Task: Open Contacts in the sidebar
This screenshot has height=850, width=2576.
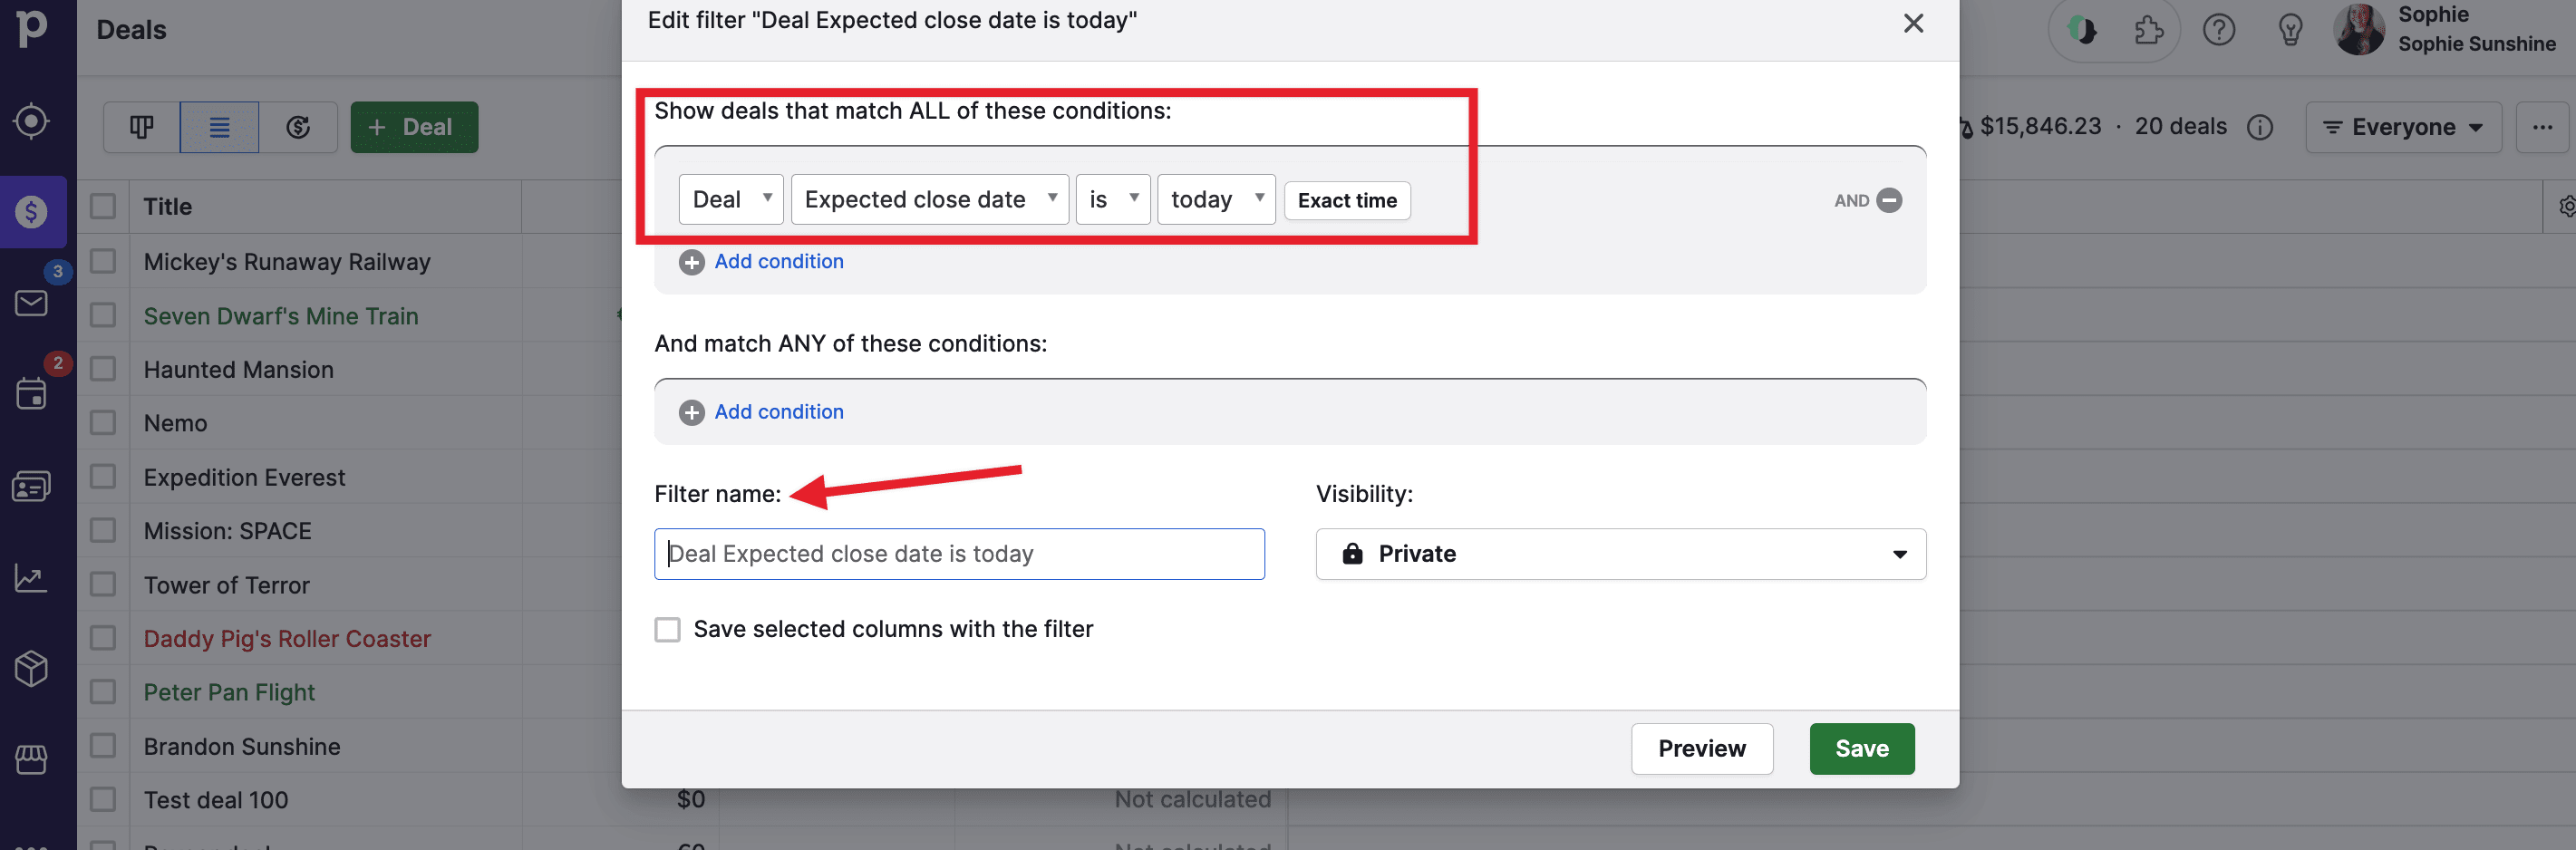Action: (x=31, y=486)
